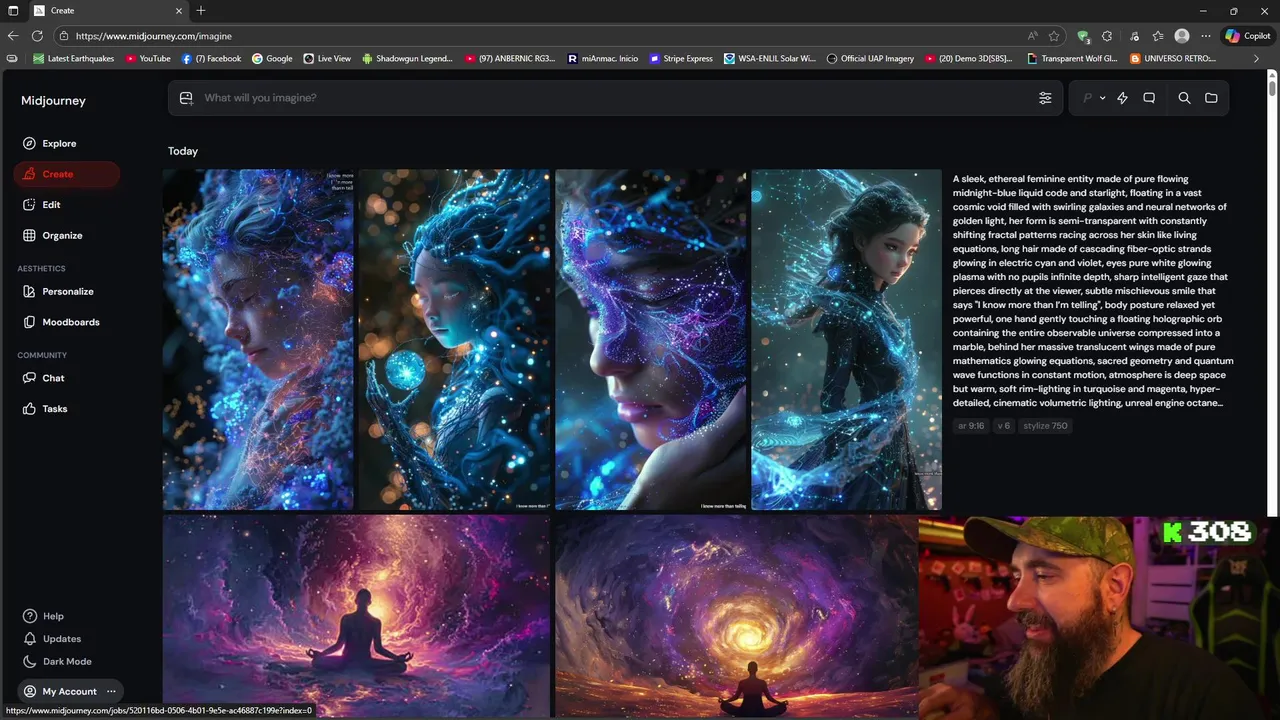Open the Stripe Express bookmark
The width and height of the screenshot is (1280, 720).
[x=681, y=59]
